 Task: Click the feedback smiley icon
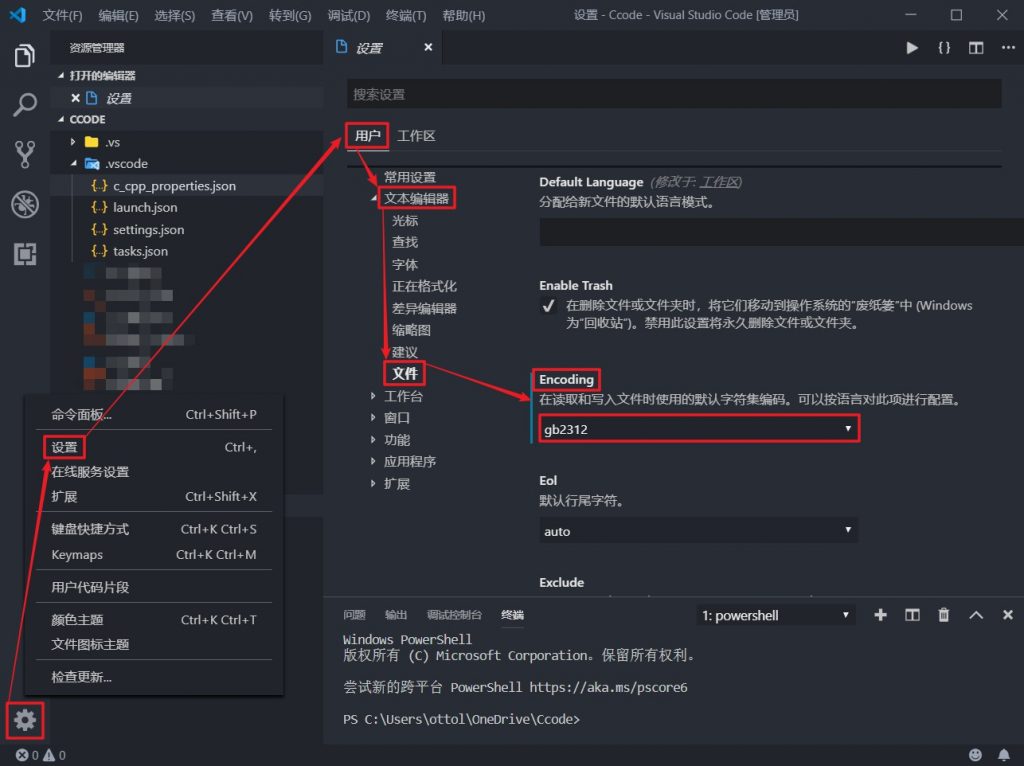tap(975, 755)
